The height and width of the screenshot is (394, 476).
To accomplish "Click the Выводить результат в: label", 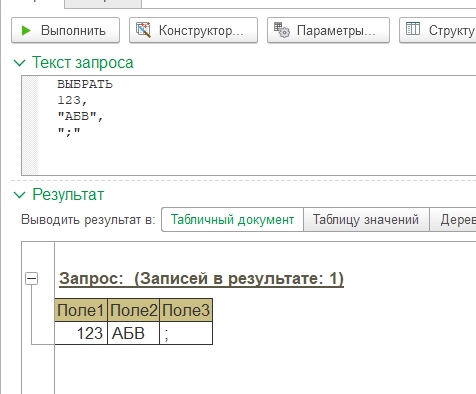I will click(88, 220).
